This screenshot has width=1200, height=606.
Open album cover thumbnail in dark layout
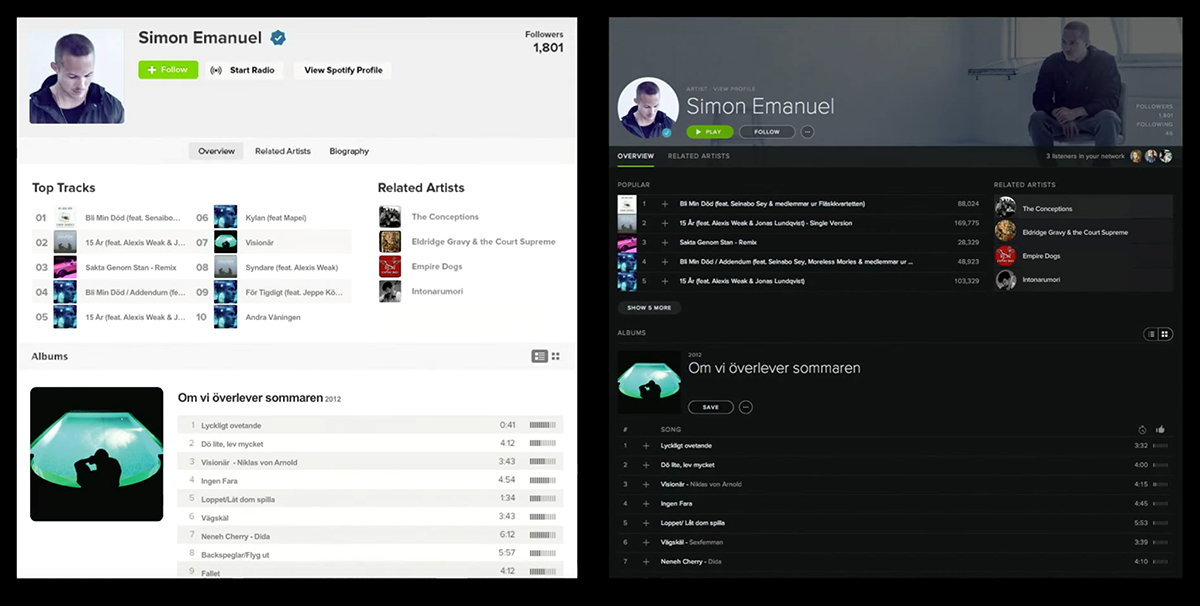pyautogui.click(x=650, y=382)
